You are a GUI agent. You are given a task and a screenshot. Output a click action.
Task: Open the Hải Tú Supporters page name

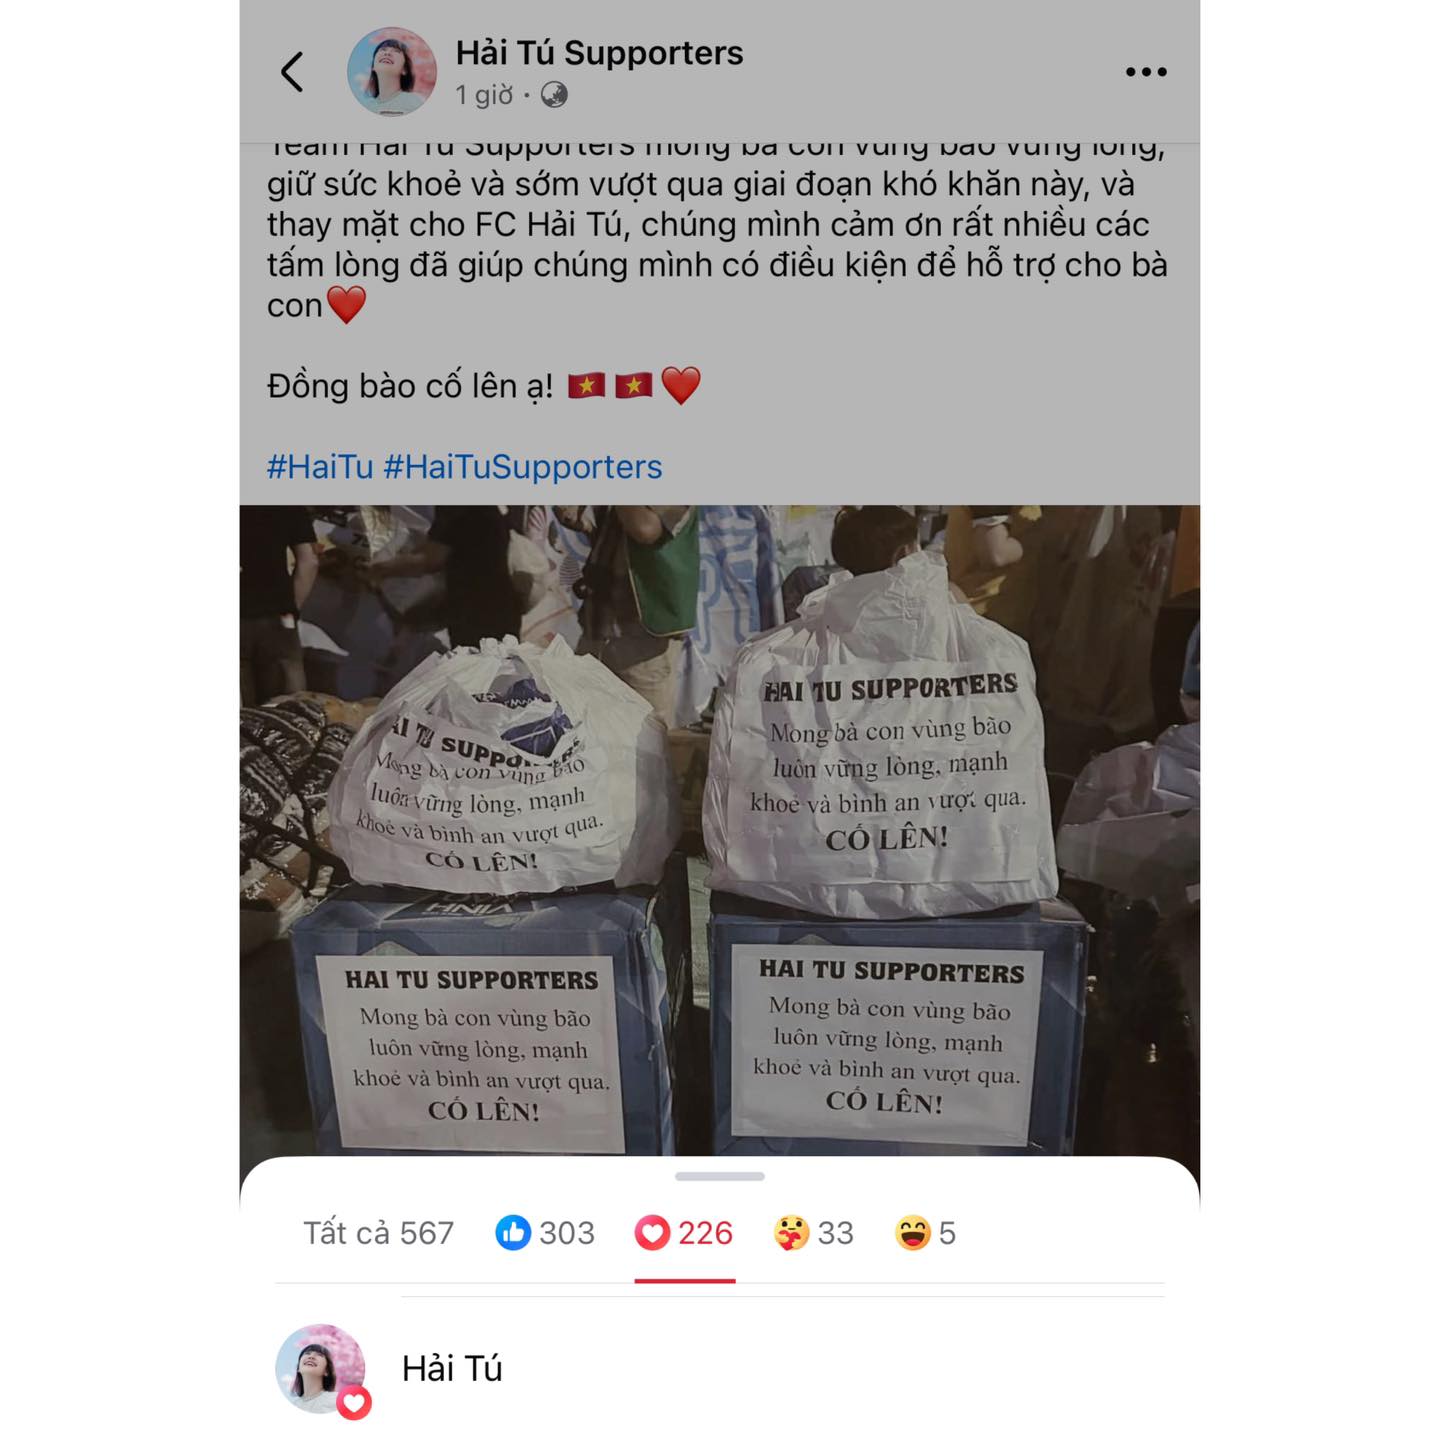600,53
